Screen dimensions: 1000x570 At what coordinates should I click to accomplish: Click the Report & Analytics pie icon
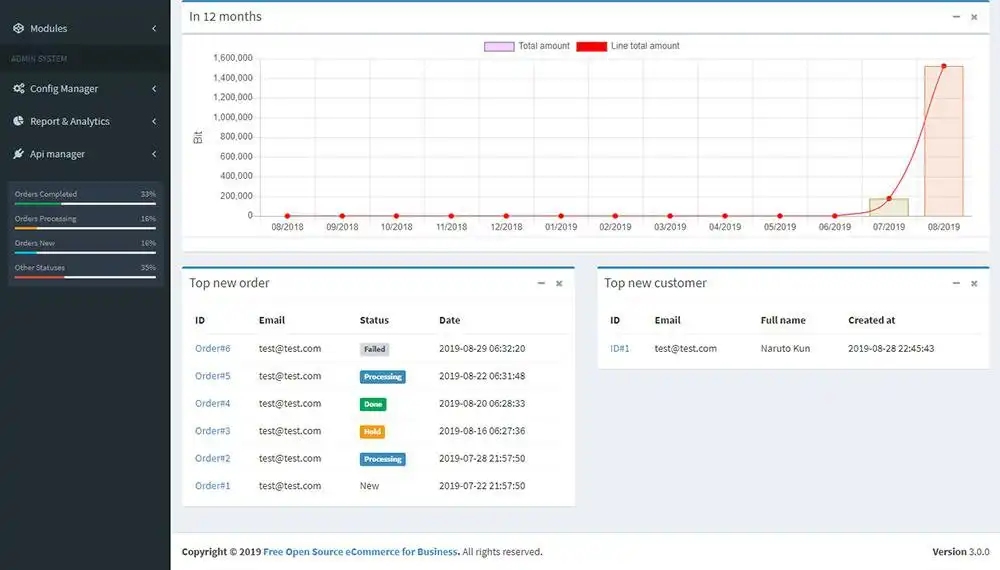(x=18, y=121)
